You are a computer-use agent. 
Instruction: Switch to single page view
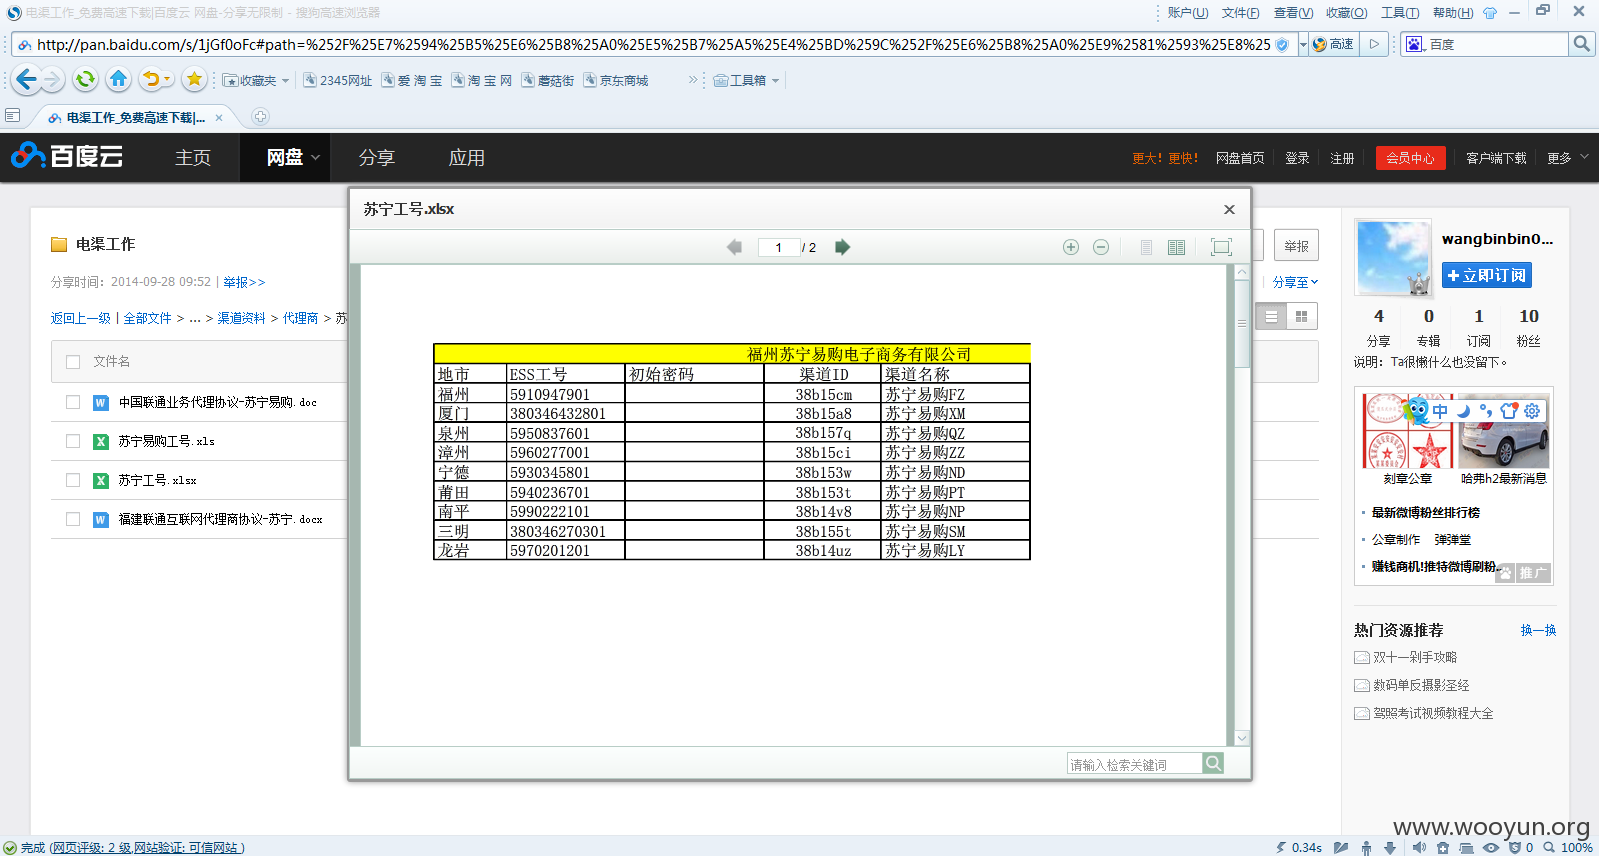(1146, 247)
